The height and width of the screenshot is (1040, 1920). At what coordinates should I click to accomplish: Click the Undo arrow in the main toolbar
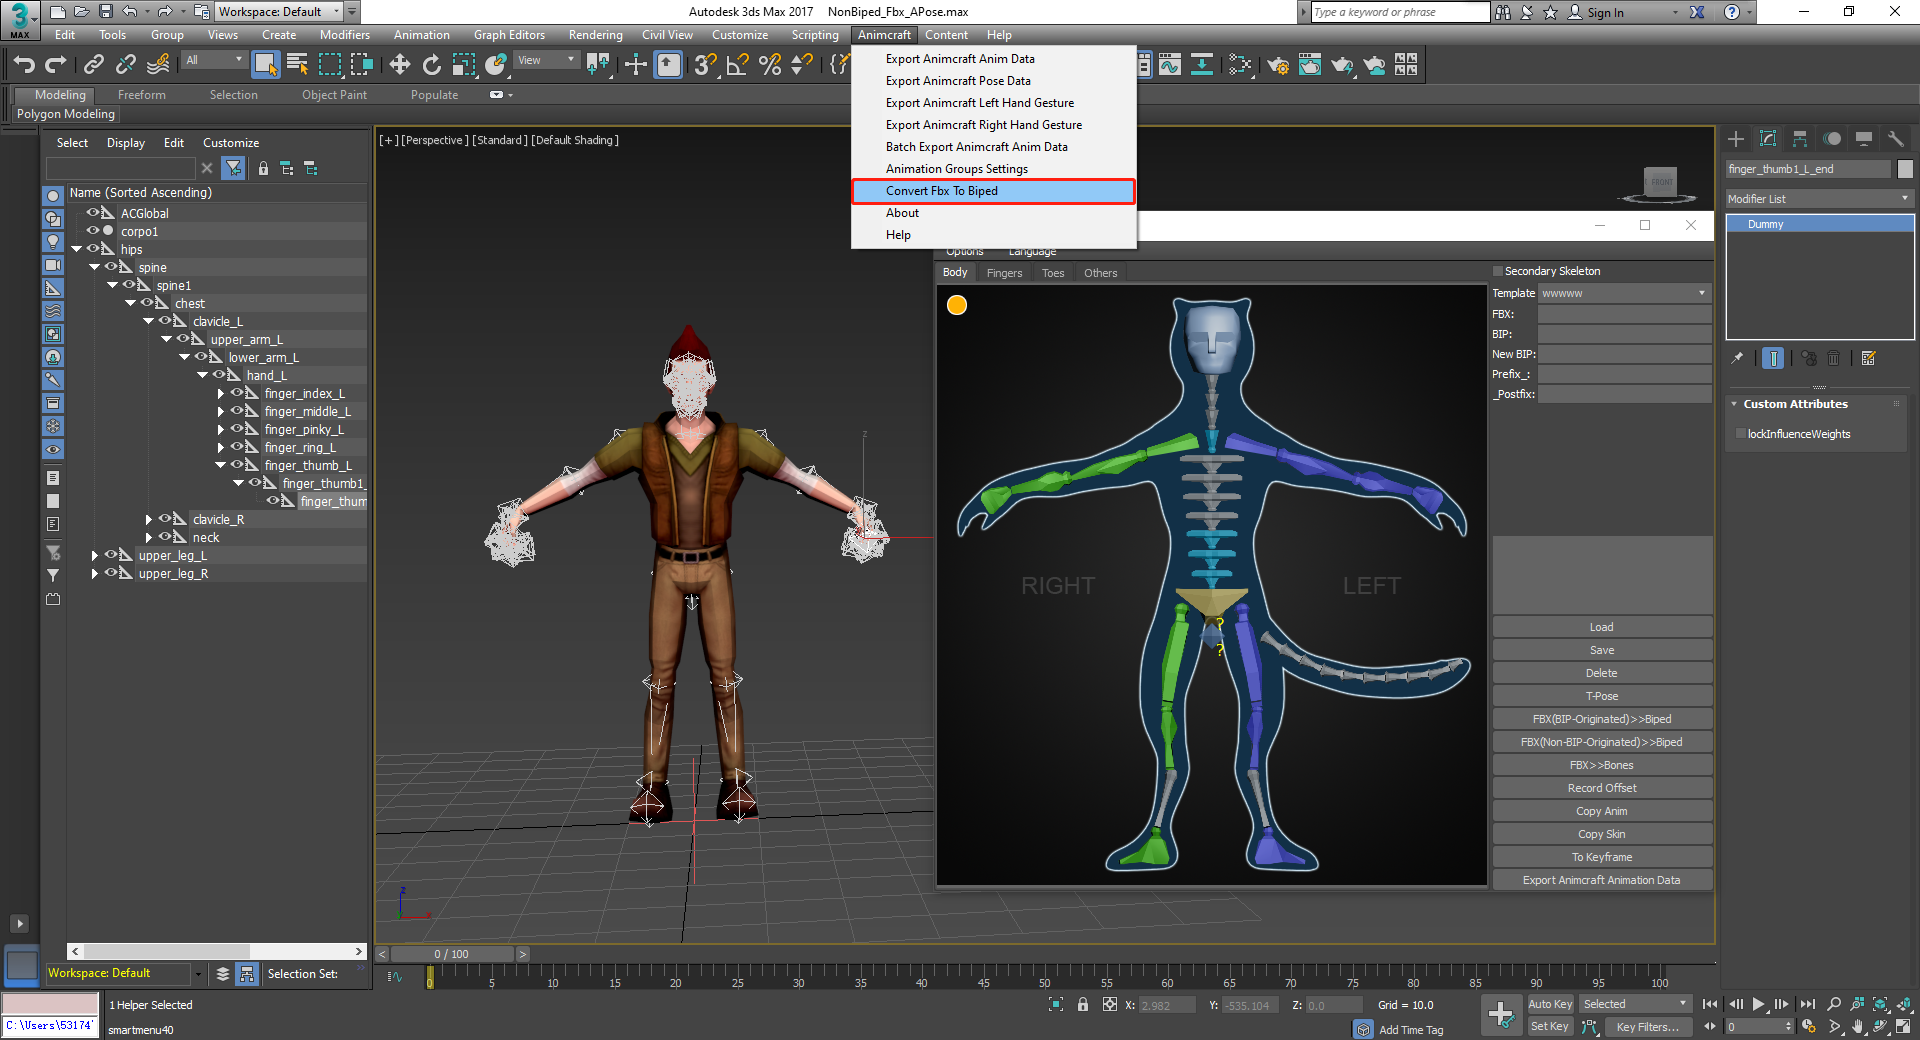[24, 65]
